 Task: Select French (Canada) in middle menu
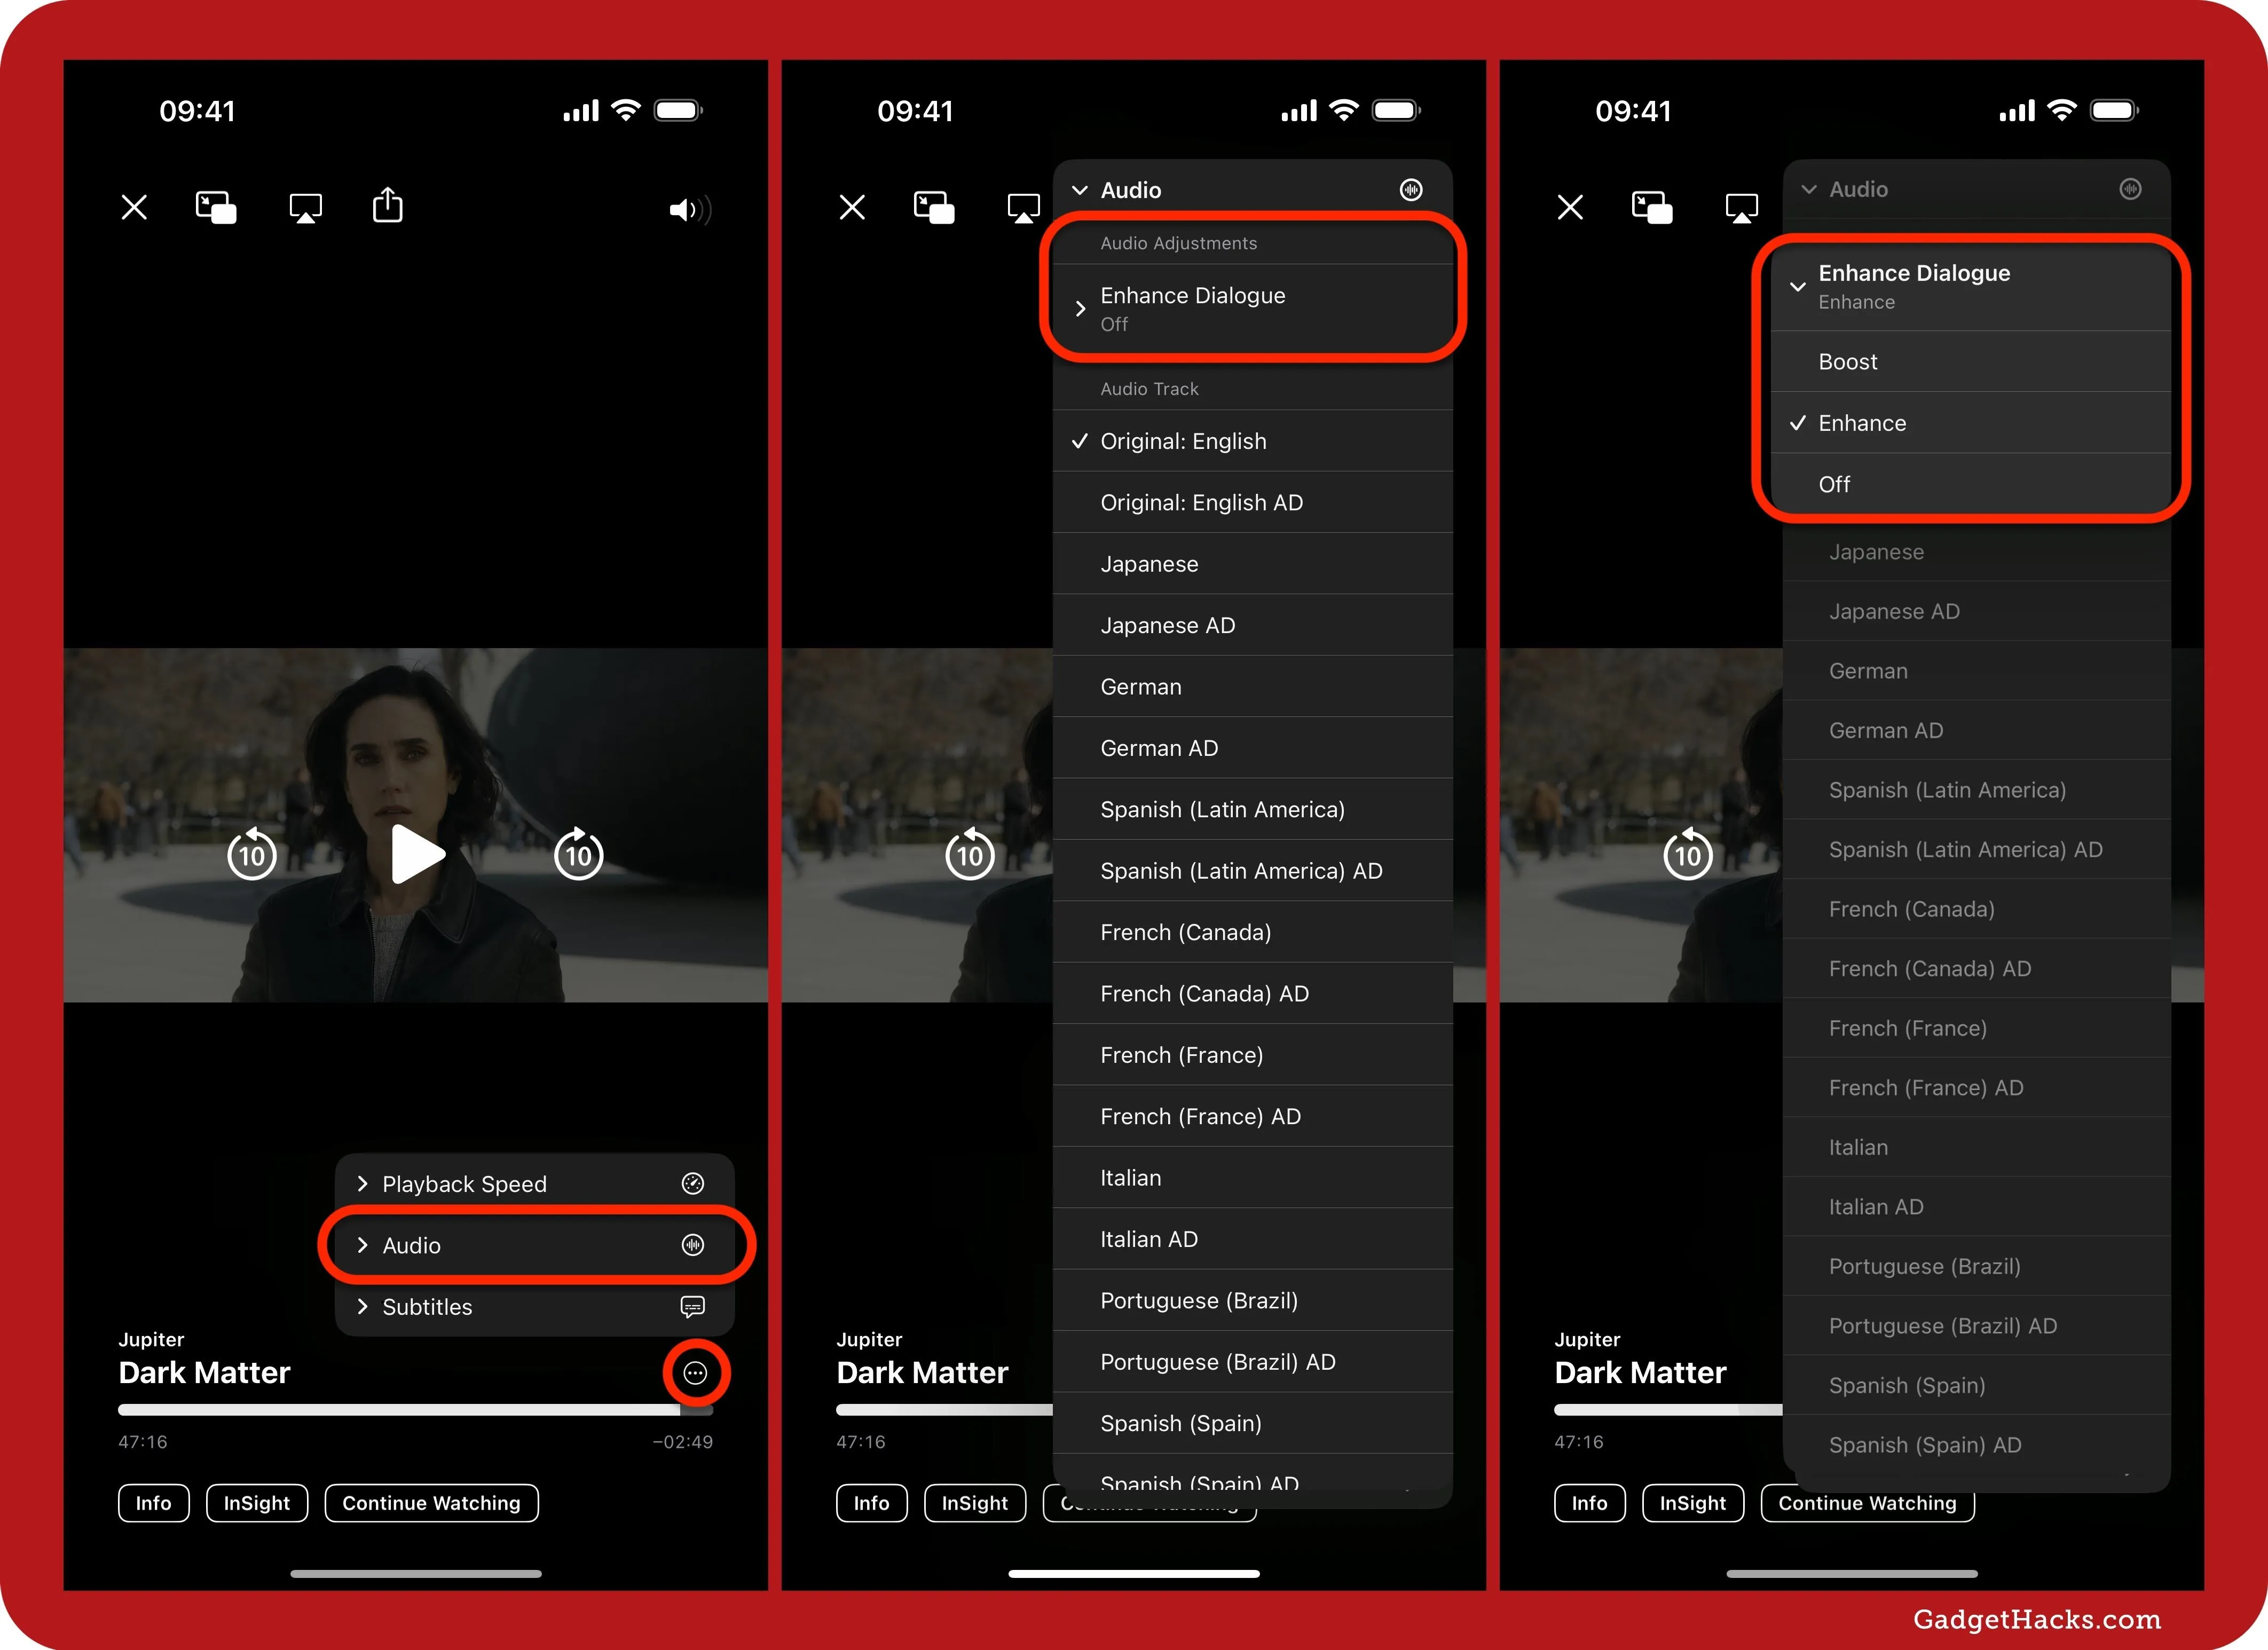pos(1253,933)
